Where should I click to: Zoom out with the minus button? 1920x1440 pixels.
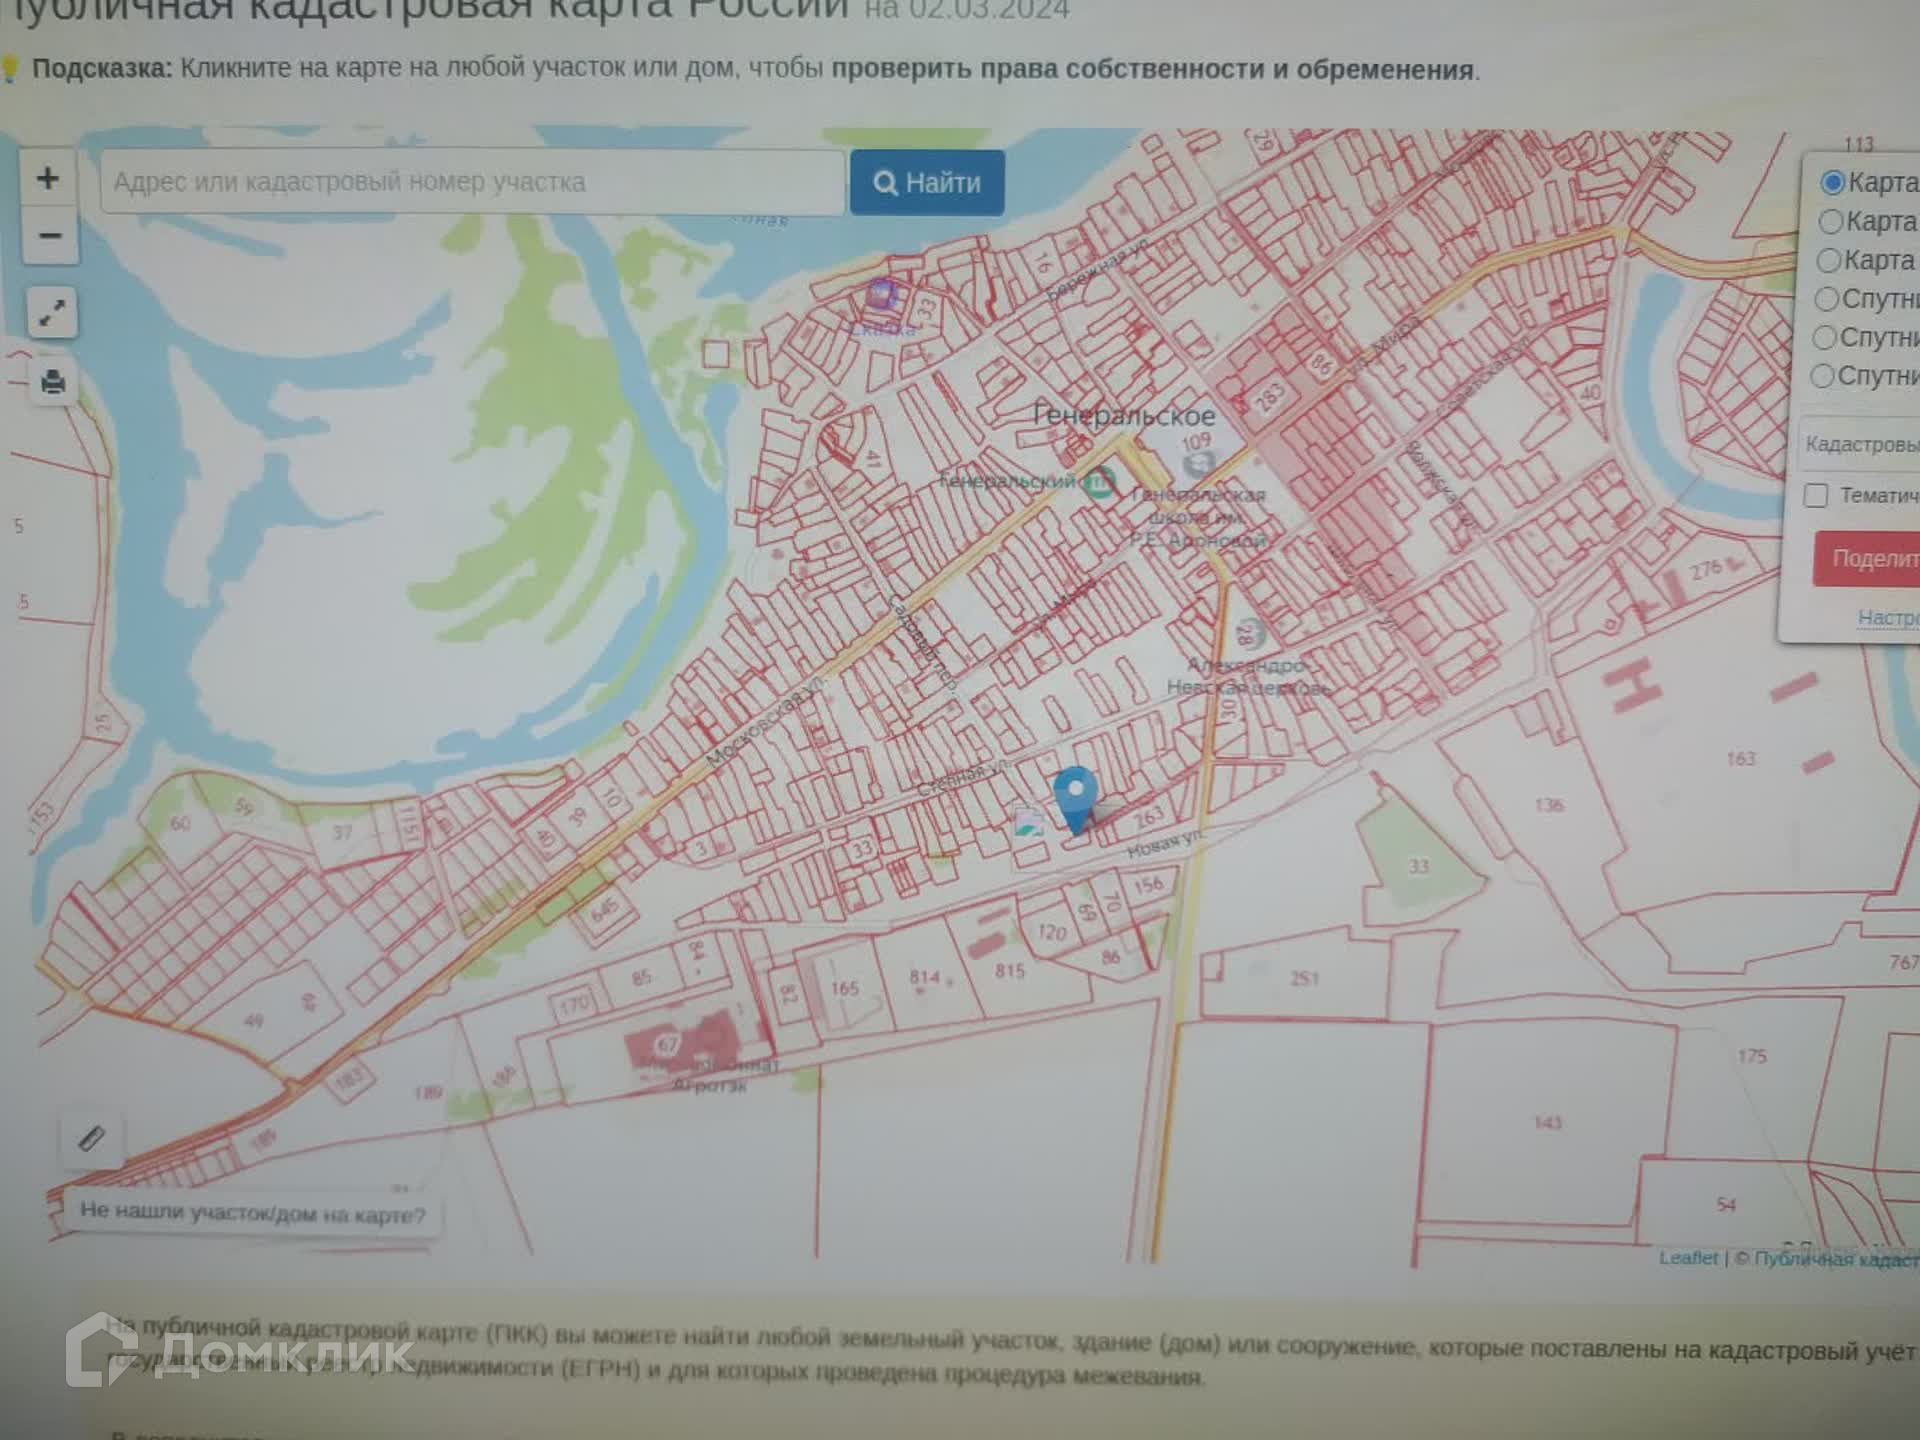click(x=49, y=236)
